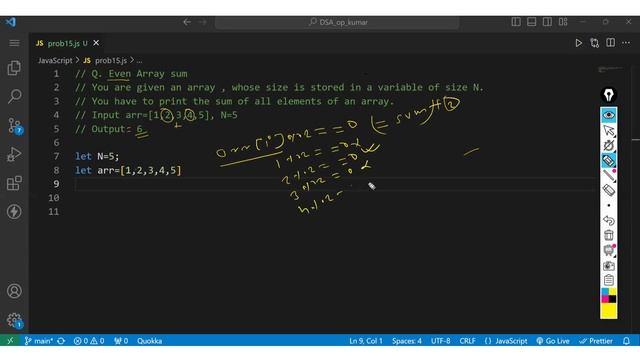Click the VS Code logo icon
The image size is (640, 360).
[11, 22]
